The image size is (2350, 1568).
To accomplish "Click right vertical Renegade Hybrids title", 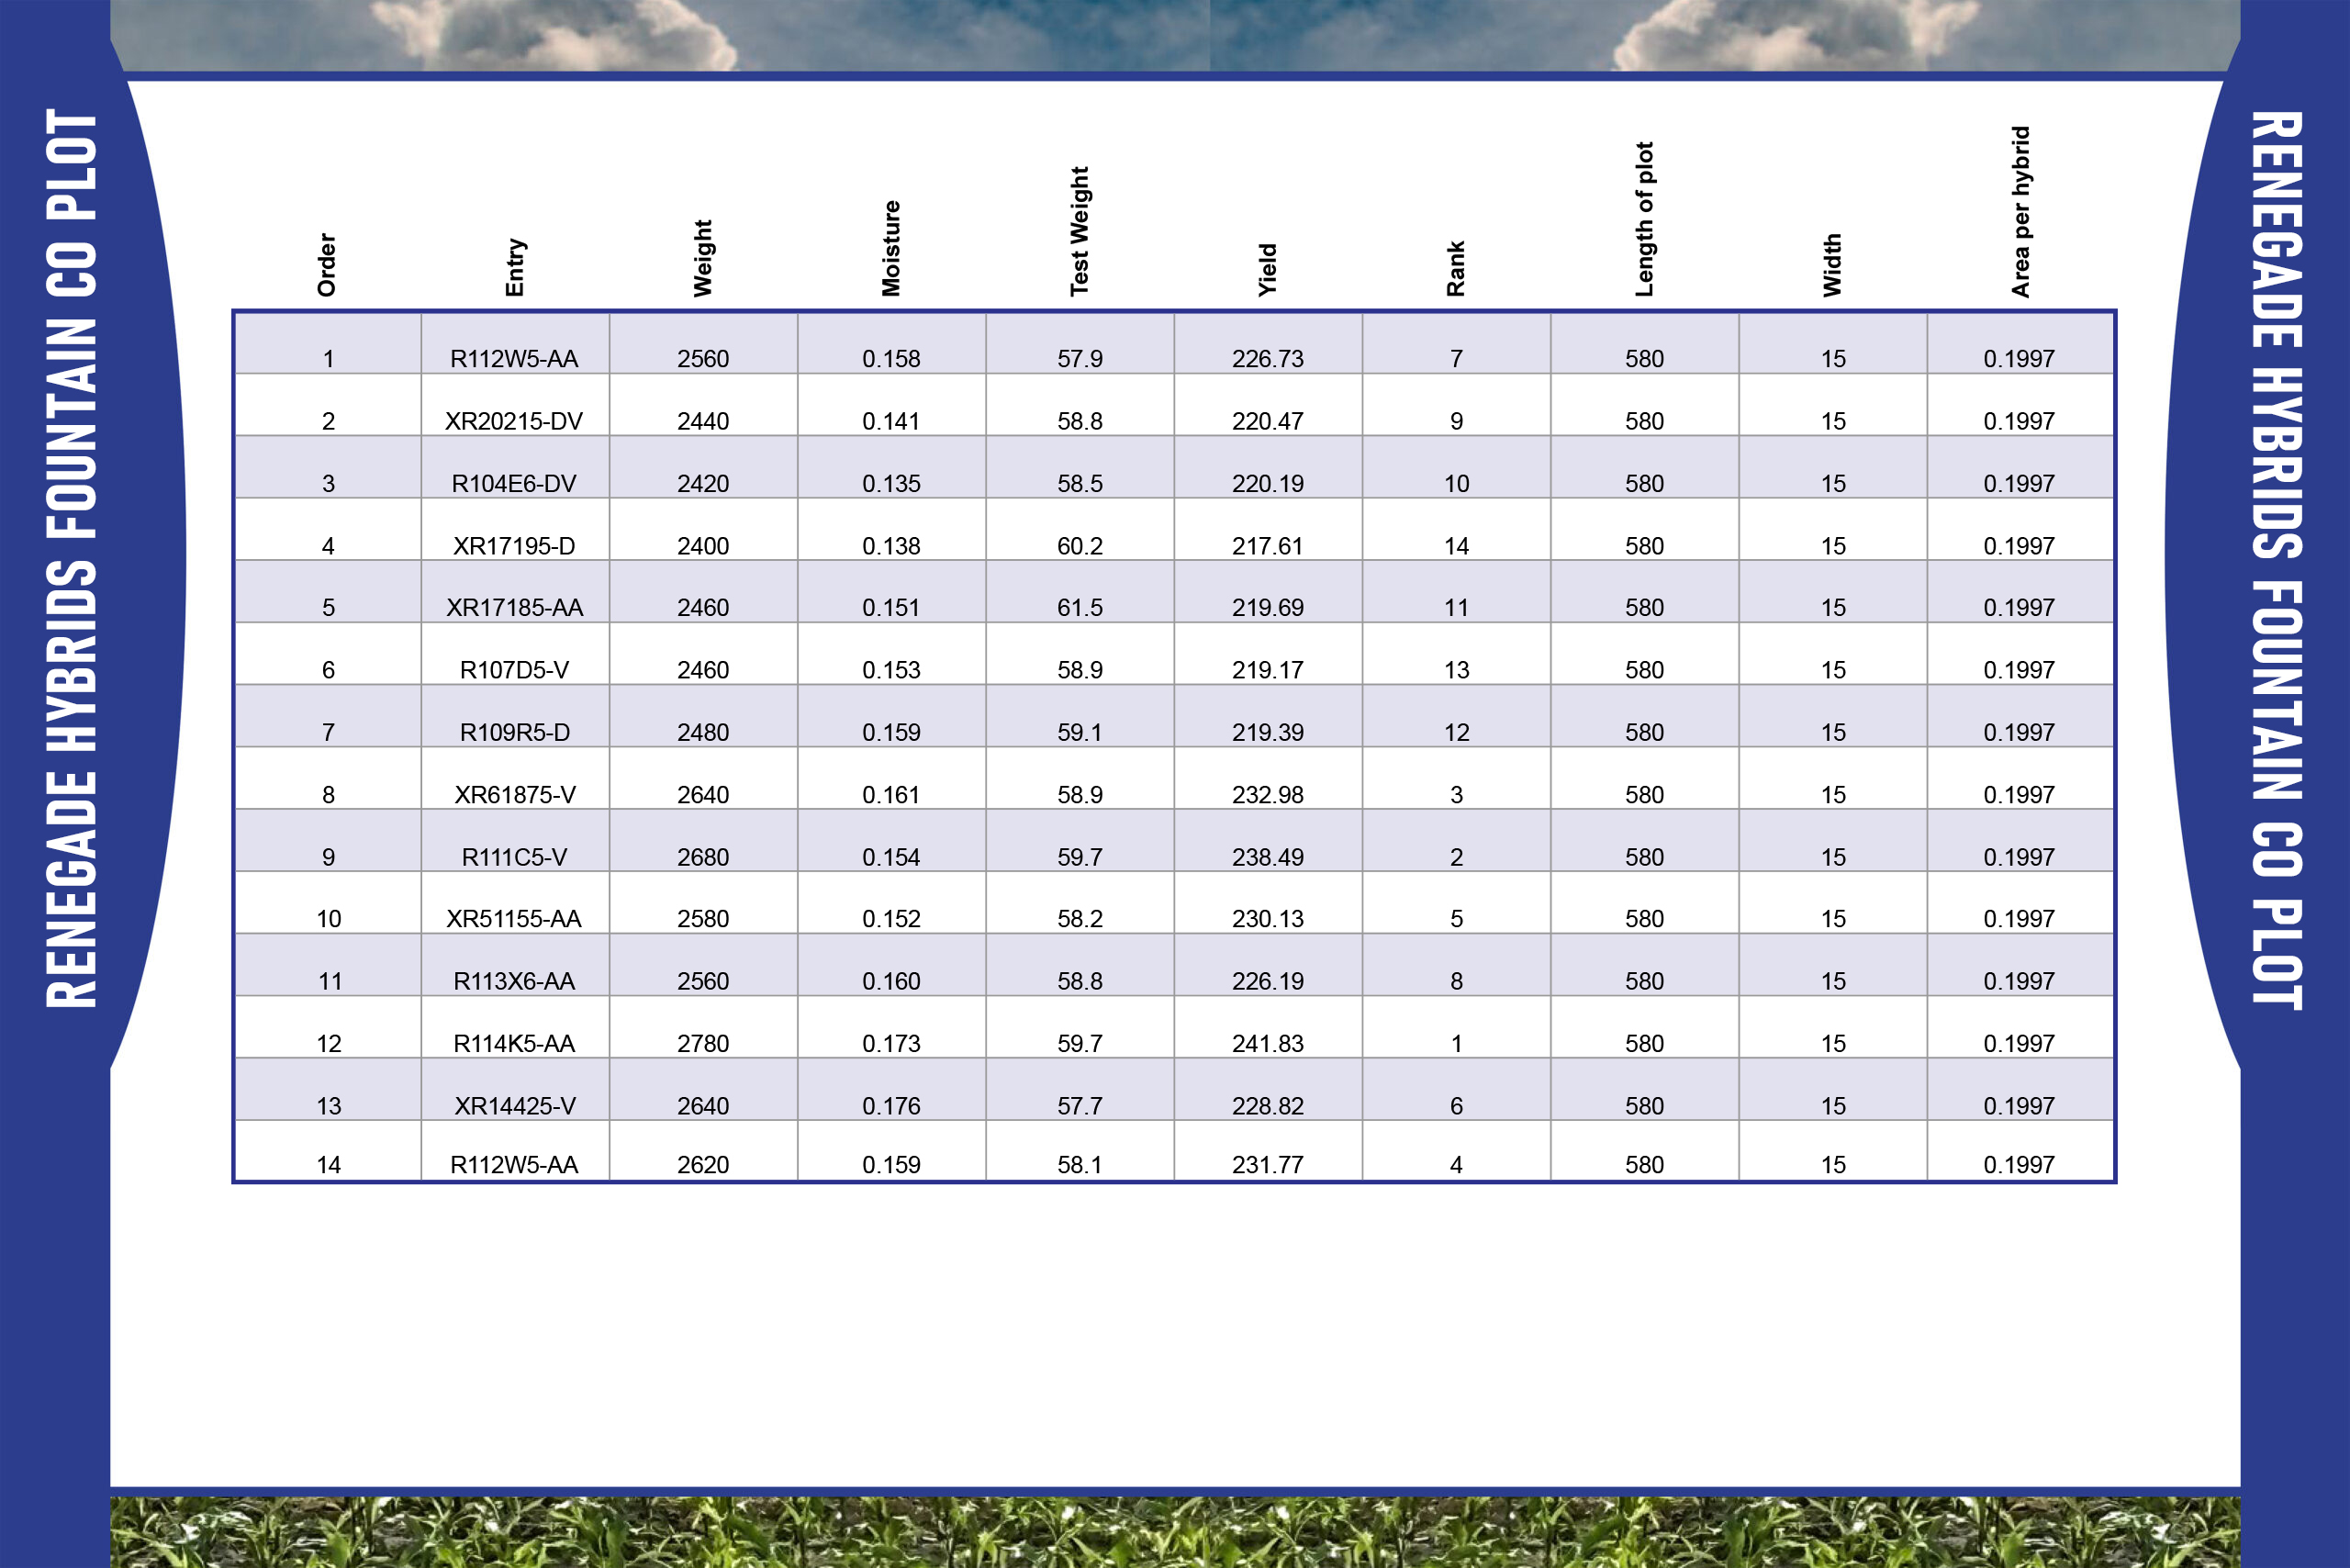I will 2277,560.
